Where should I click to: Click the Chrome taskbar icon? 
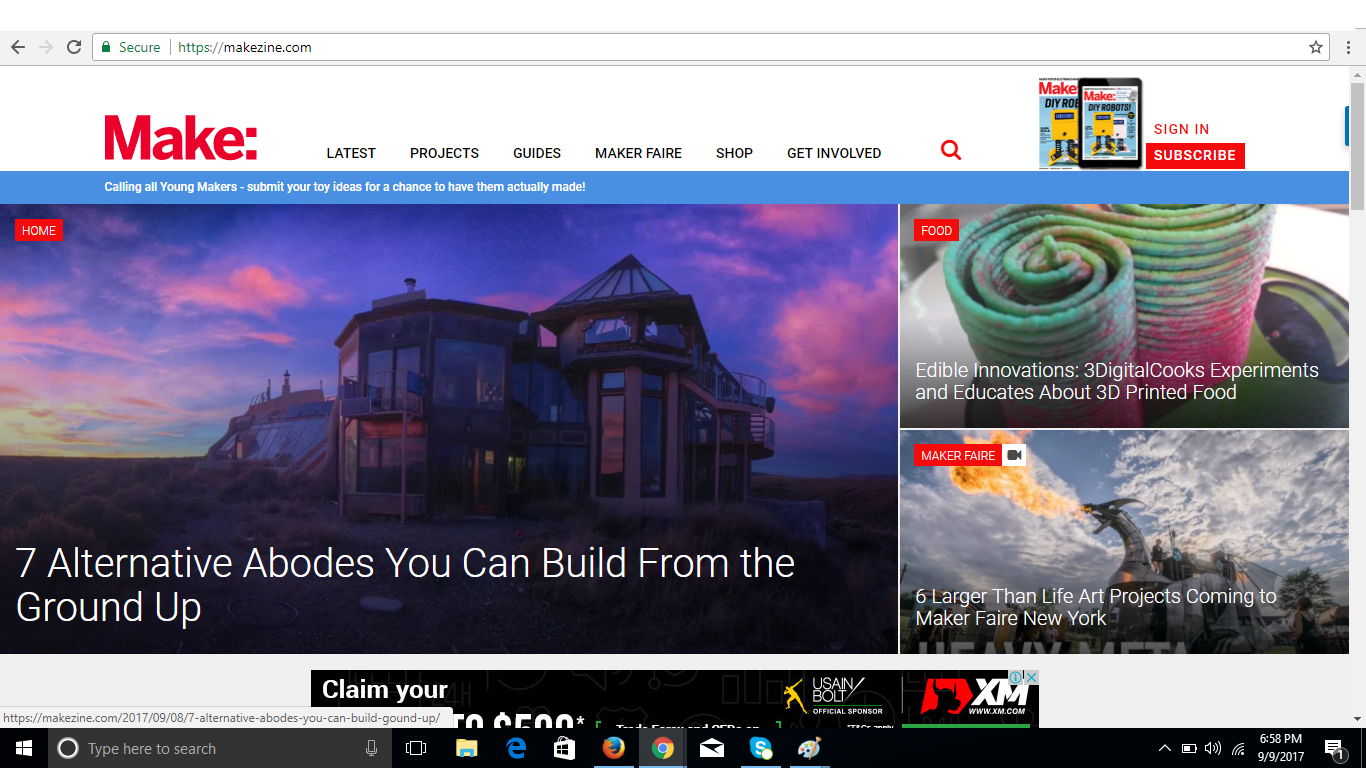[x=662, y=748]
